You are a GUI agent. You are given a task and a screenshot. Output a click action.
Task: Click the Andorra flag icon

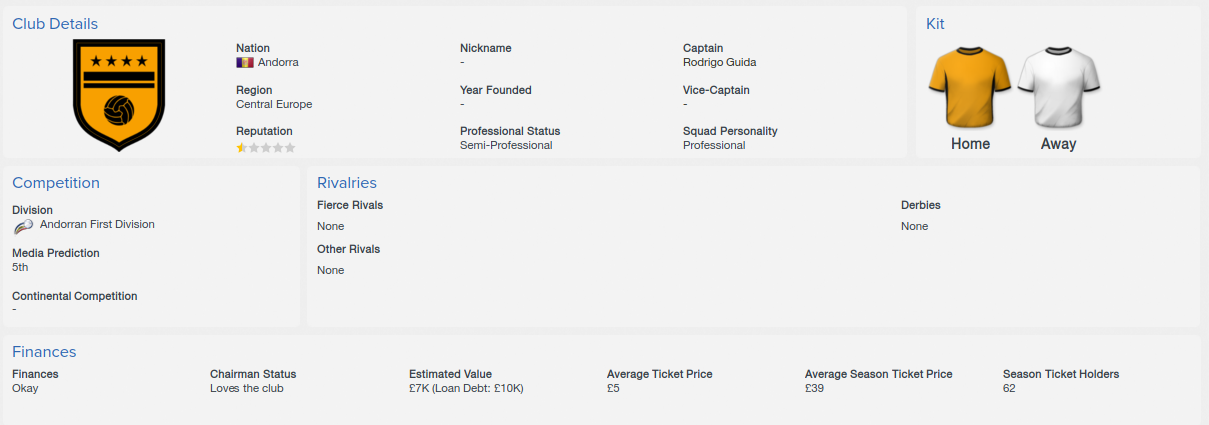(244, 62)
